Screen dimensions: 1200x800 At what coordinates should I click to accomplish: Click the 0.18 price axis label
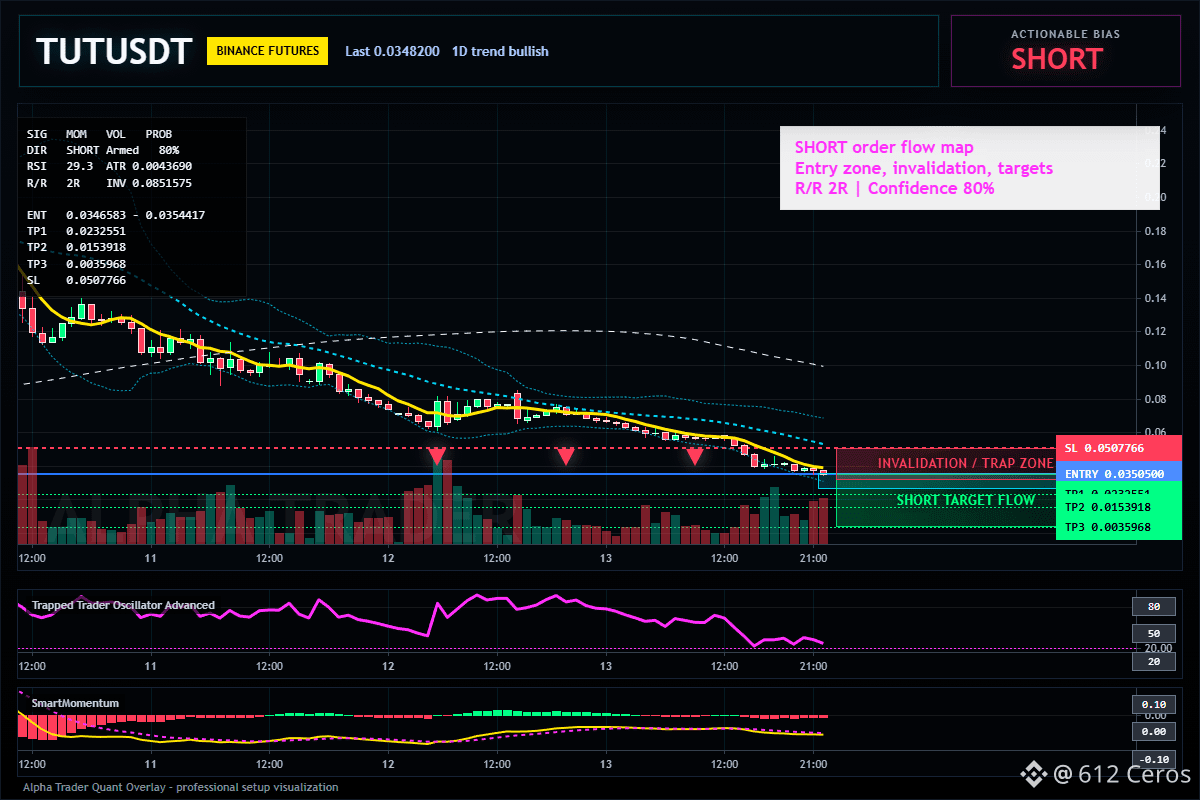coord(1154,231)
